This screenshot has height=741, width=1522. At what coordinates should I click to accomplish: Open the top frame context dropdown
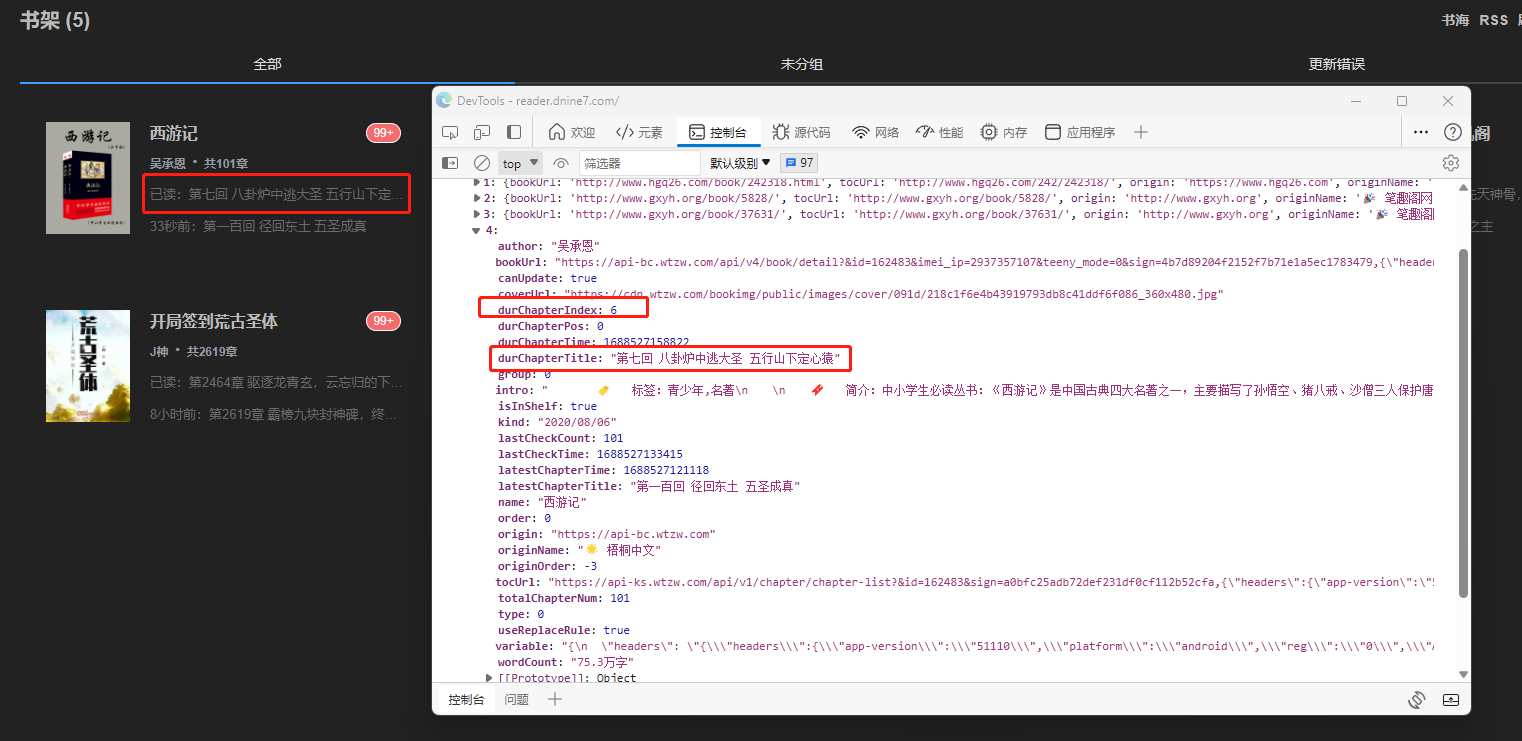tap(519, 162)
